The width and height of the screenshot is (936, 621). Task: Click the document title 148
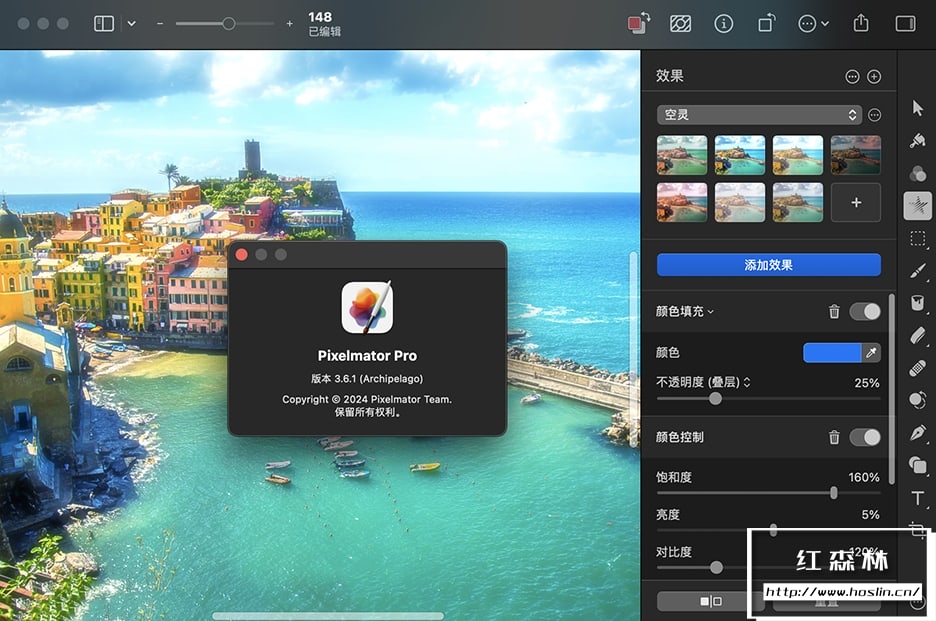[320, 17]
